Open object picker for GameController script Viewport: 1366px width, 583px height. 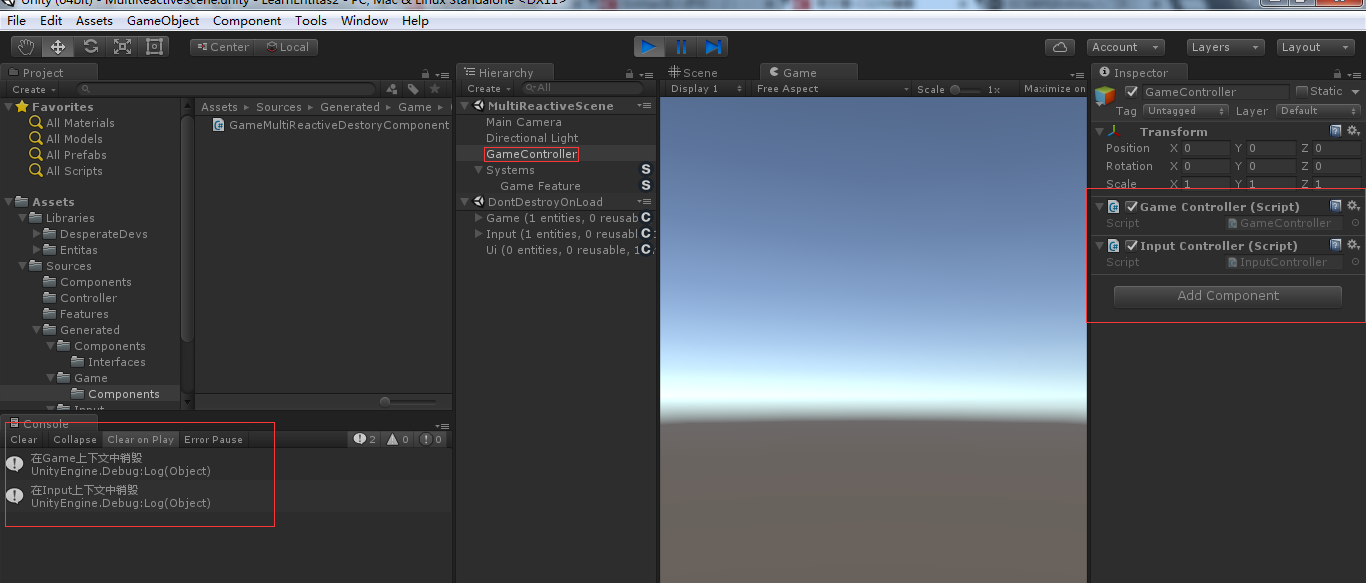point(1355,223)
